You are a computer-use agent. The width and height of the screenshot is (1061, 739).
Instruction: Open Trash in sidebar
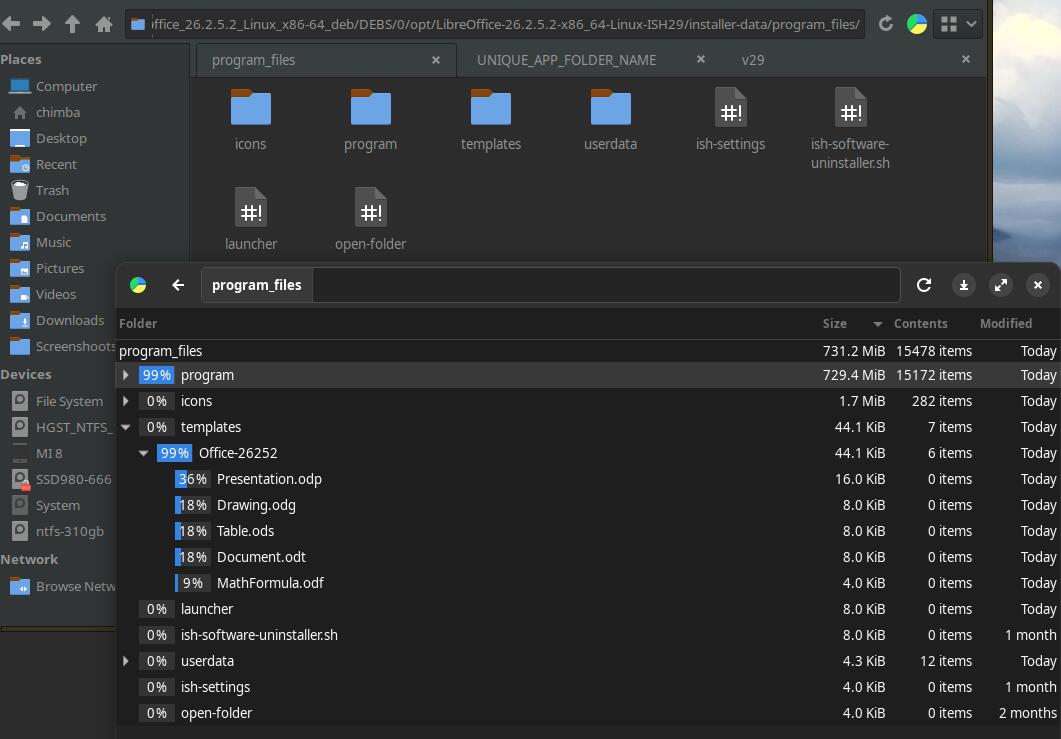(52, 191)
